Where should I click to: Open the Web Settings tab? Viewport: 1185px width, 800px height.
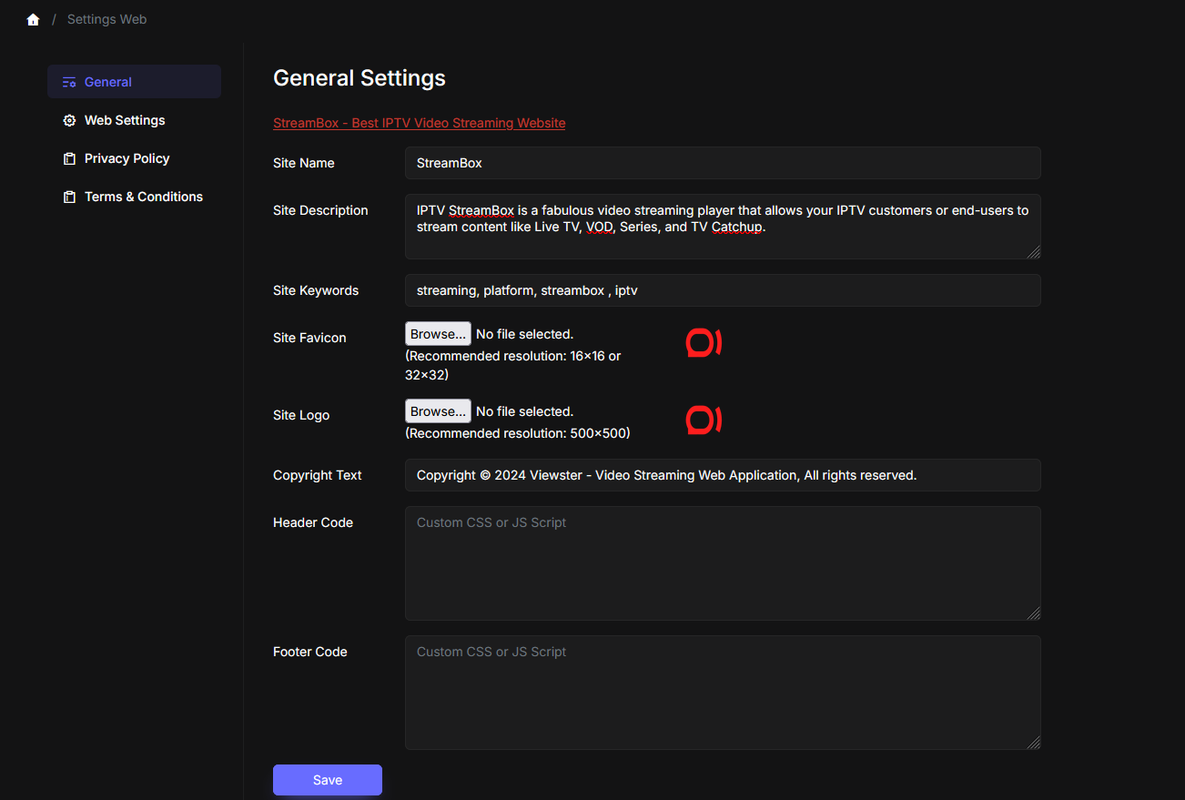[x=124, y=120]
